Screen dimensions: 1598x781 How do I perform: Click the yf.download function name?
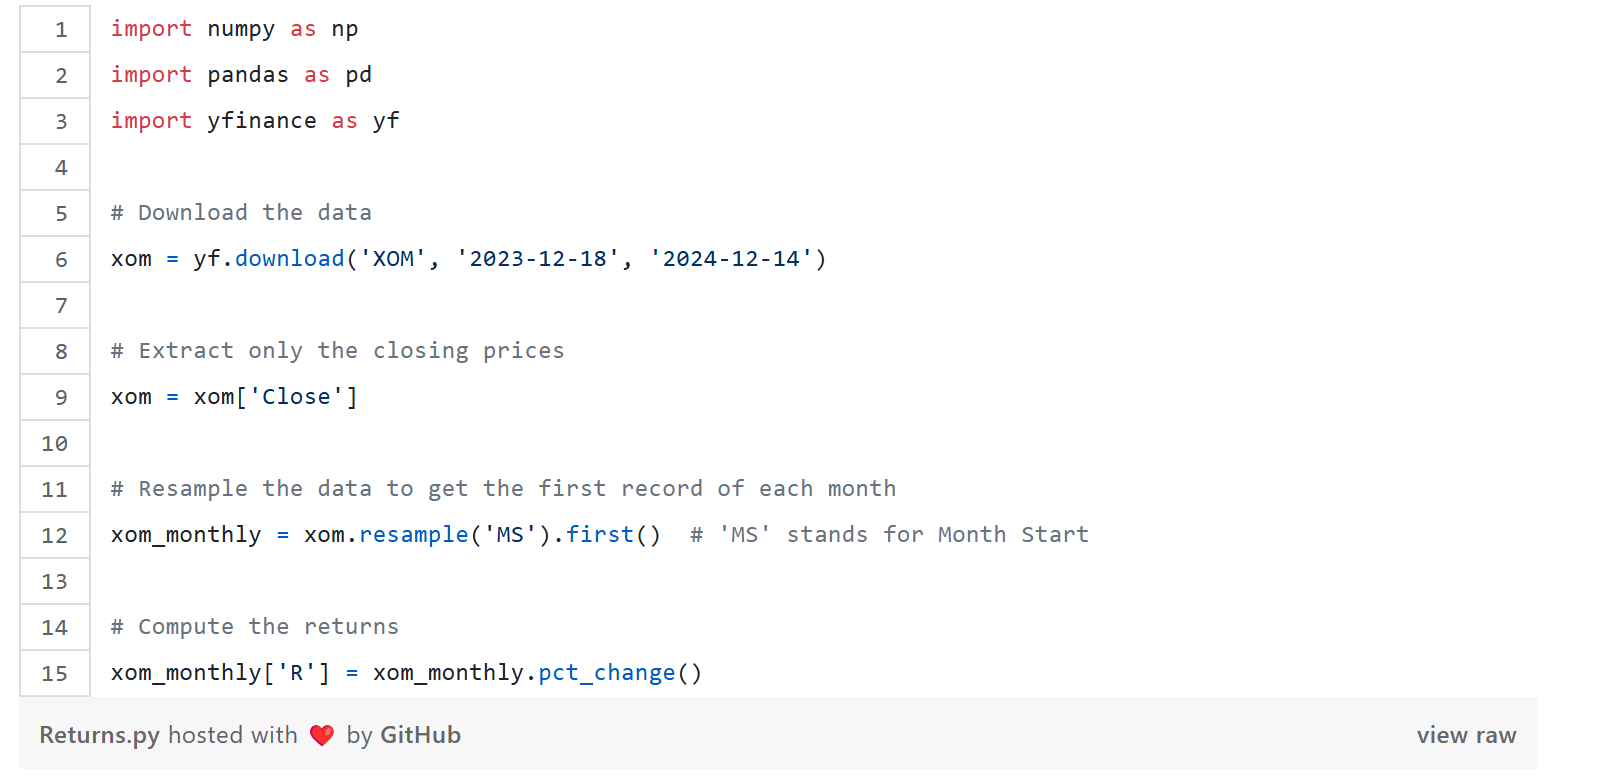tap(289, 259)
